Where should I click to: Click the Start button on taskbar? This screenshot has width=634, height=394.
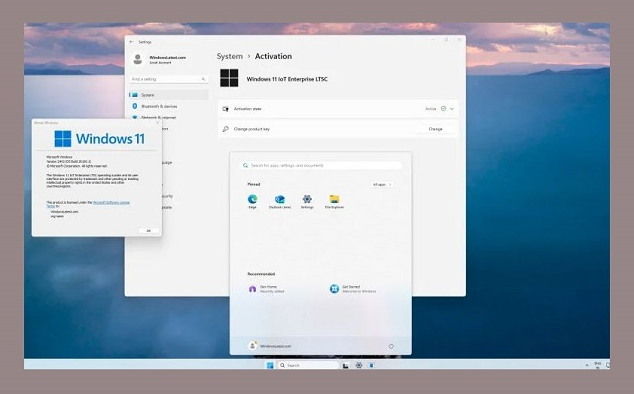270,365
